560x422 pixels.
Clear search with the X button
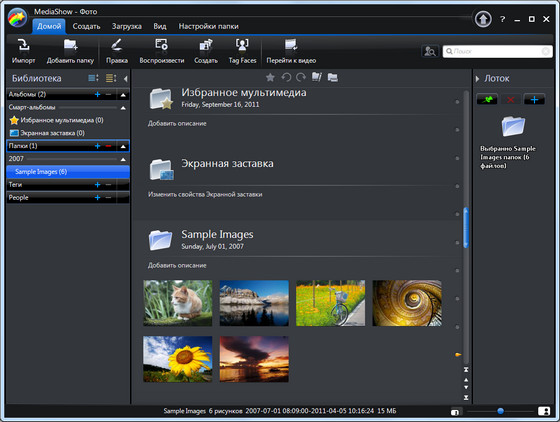pos(545,51)
